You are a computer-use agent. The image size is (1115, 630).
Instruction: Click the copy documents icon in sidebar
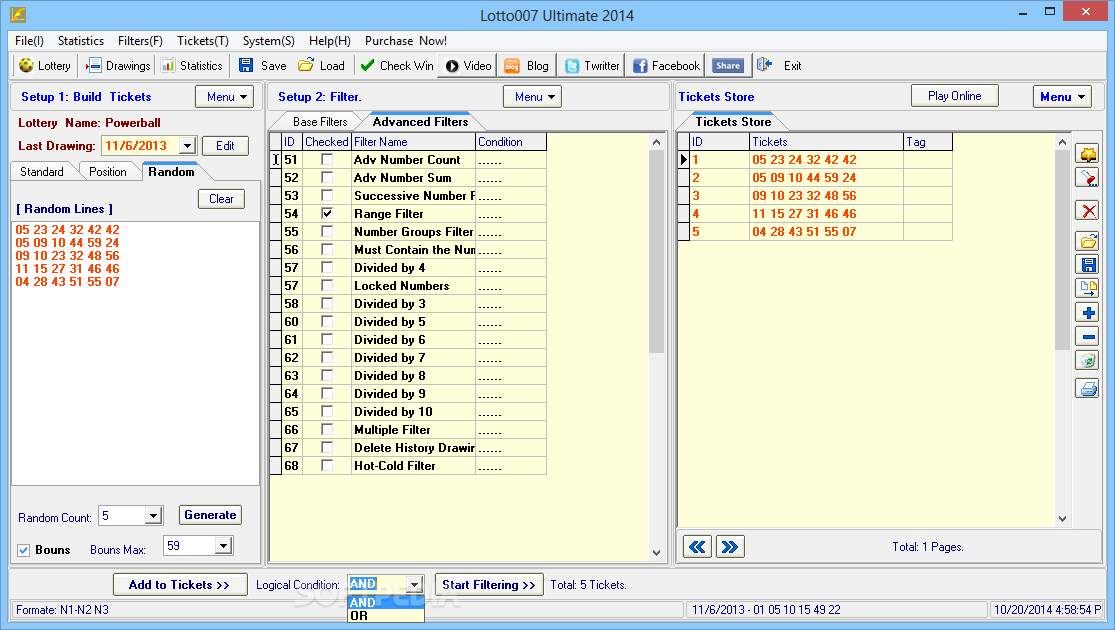coord(1087,288)
